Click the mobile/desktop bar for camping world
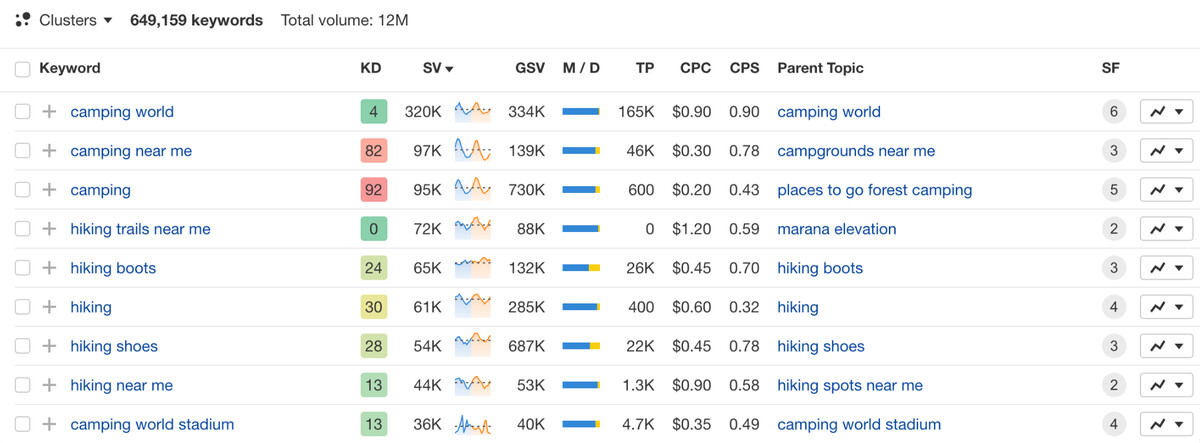 coord(581,112)
